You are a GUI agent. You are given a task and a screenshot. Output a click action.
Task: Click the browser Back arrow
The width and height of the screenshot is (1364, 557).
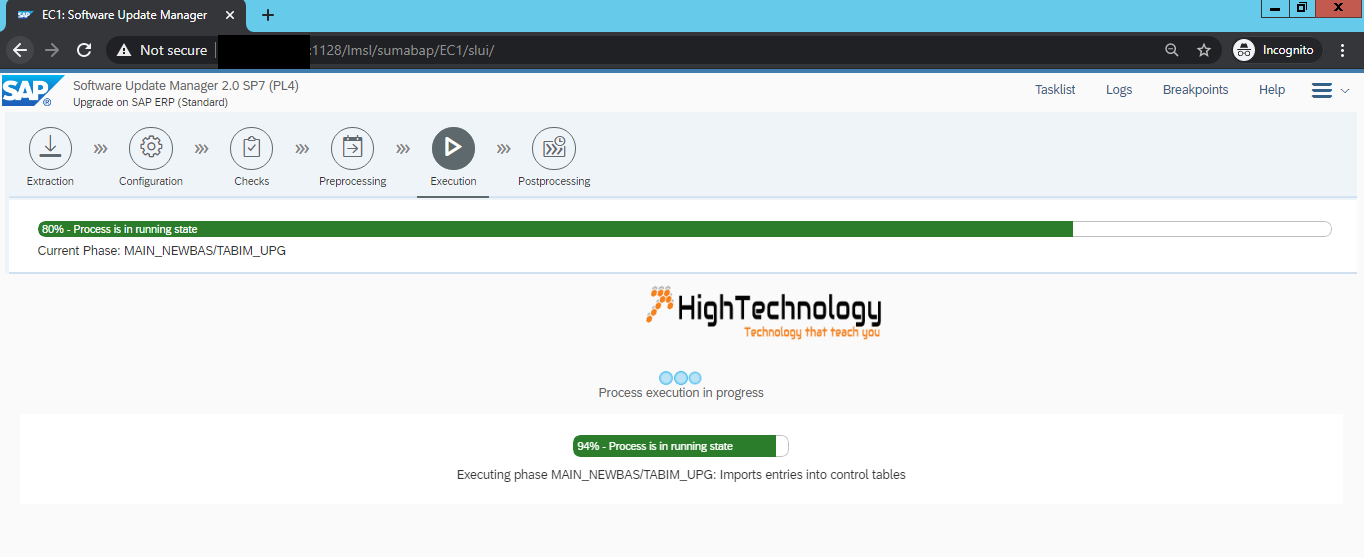(20, 50)
